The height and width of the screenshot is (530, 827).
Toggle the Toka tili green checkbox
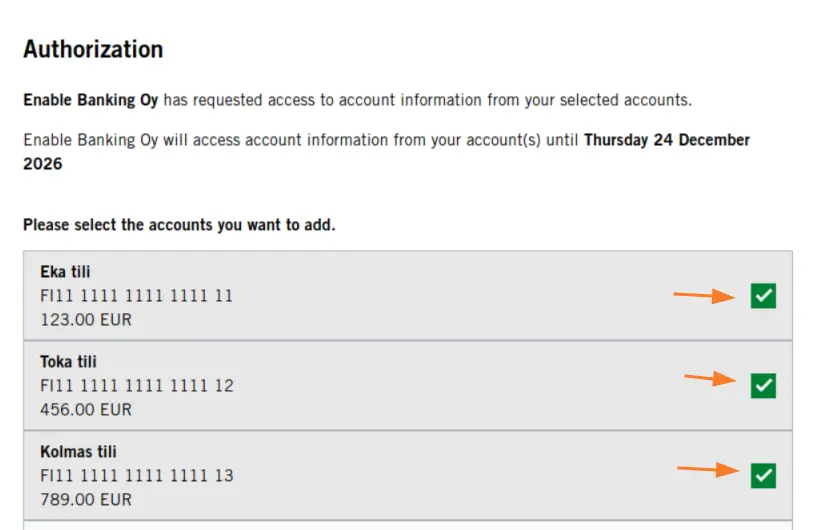[x=763, y=386]
